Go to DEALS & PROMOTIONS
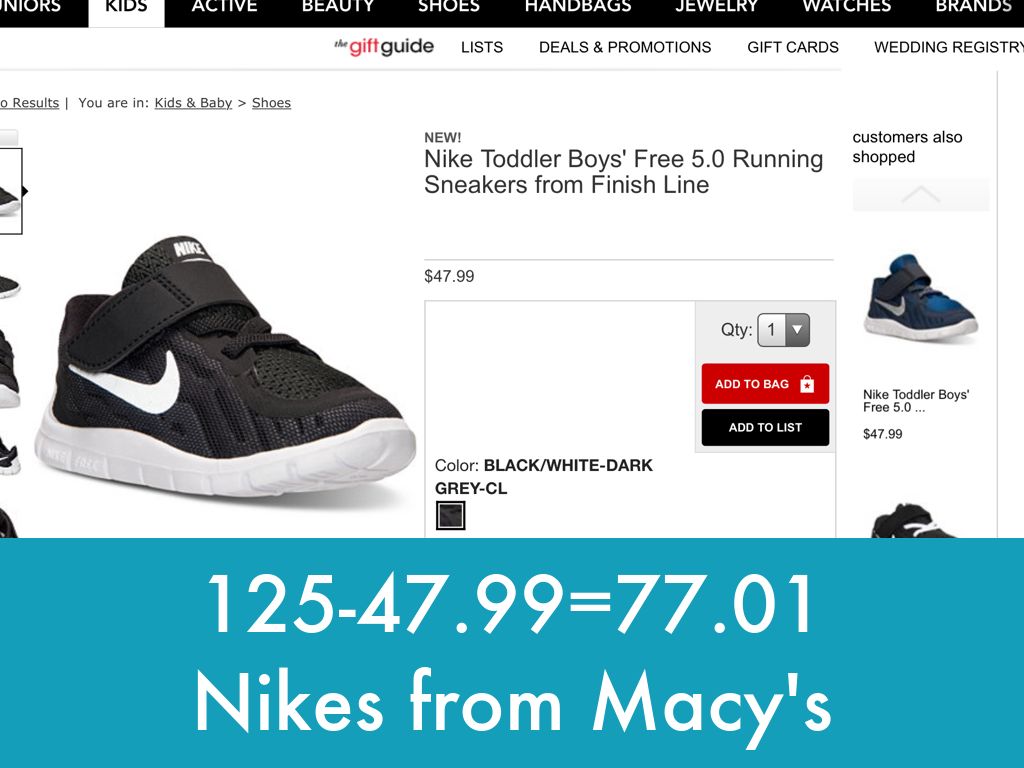 pyautogui.click(x=625, y=48)
